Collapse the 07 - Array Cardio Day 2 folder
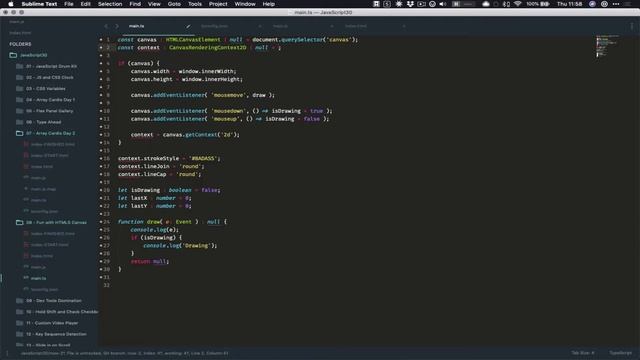This screenshot has width=640, height=360. click(x=50, y=133)
